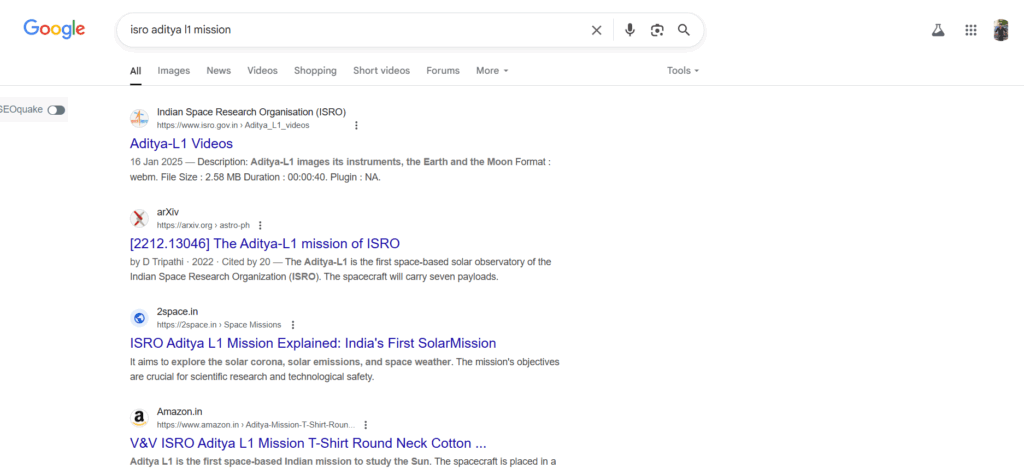Click the 2space.in site name
This screenshot has width=1024, height=468.
tap(177, 311)
